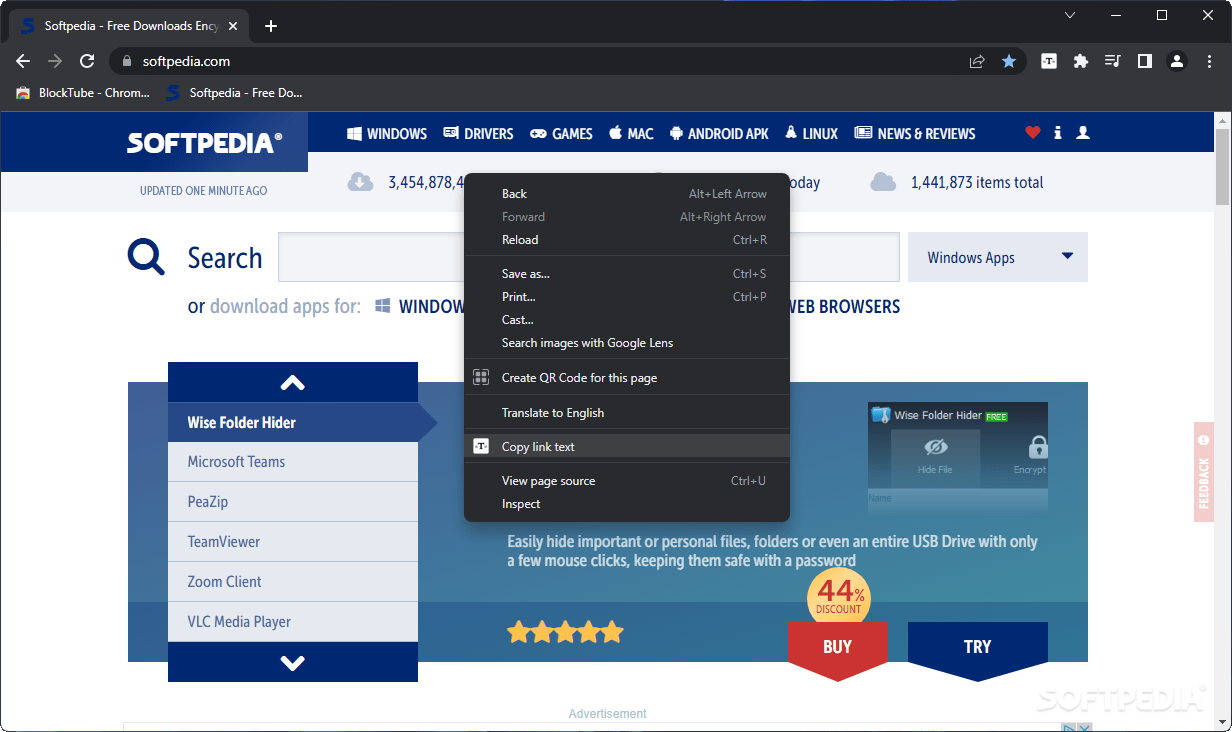The height and width of the screenshot is (732, 1232).
Task: Toggle Chrome's side panel icon
Action: (x=1144, y=60)
